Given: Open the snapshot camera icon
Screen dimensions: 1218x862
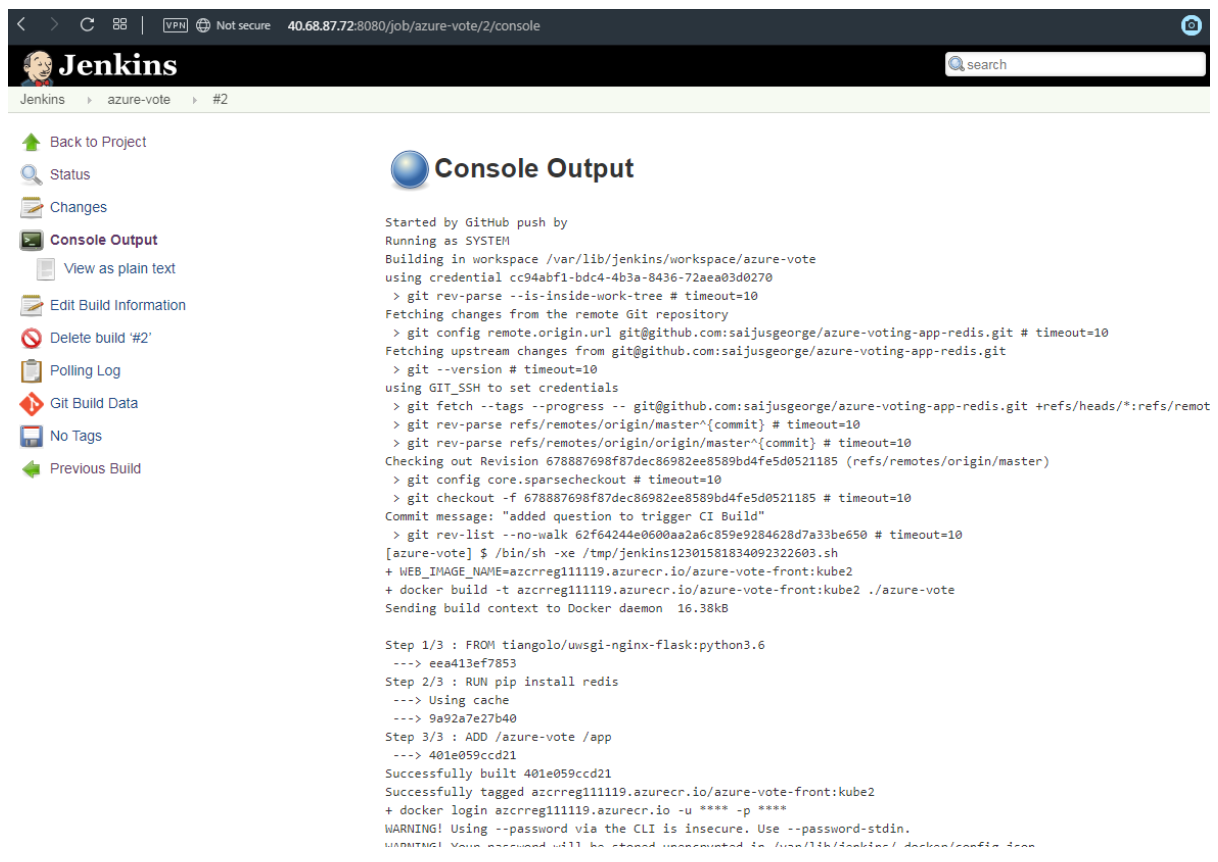Looking at the screenshot, I should coord(1191,25).
